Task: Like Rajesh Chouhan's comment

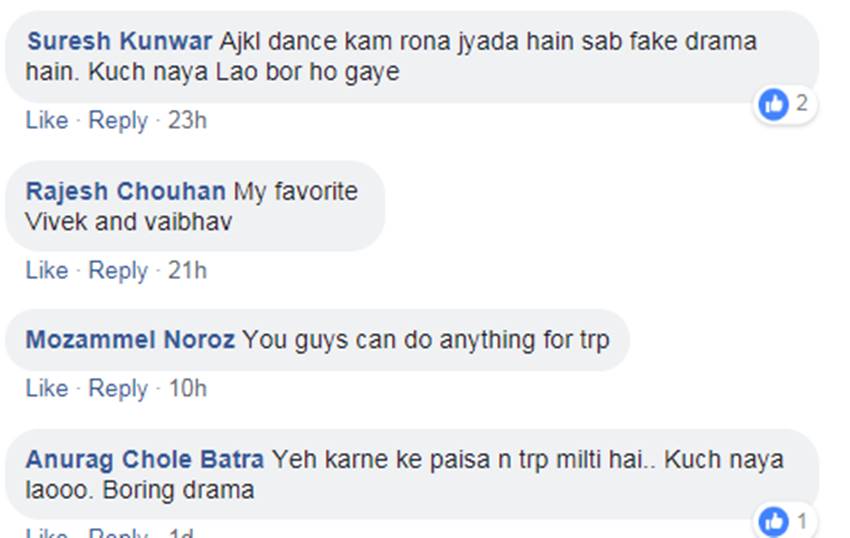Action: pyautogui.click(x=47, y=270)
